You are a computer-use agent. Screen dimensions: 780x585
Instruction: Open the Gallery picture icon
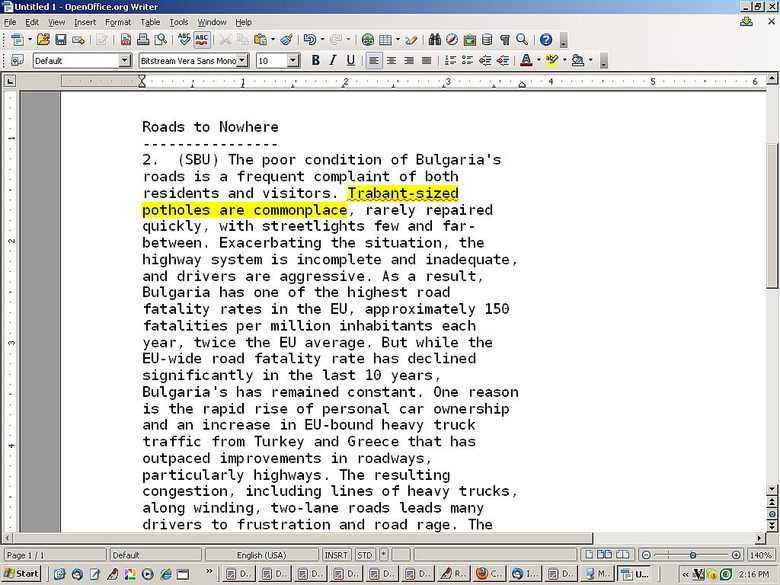click(x=470, y=40)
